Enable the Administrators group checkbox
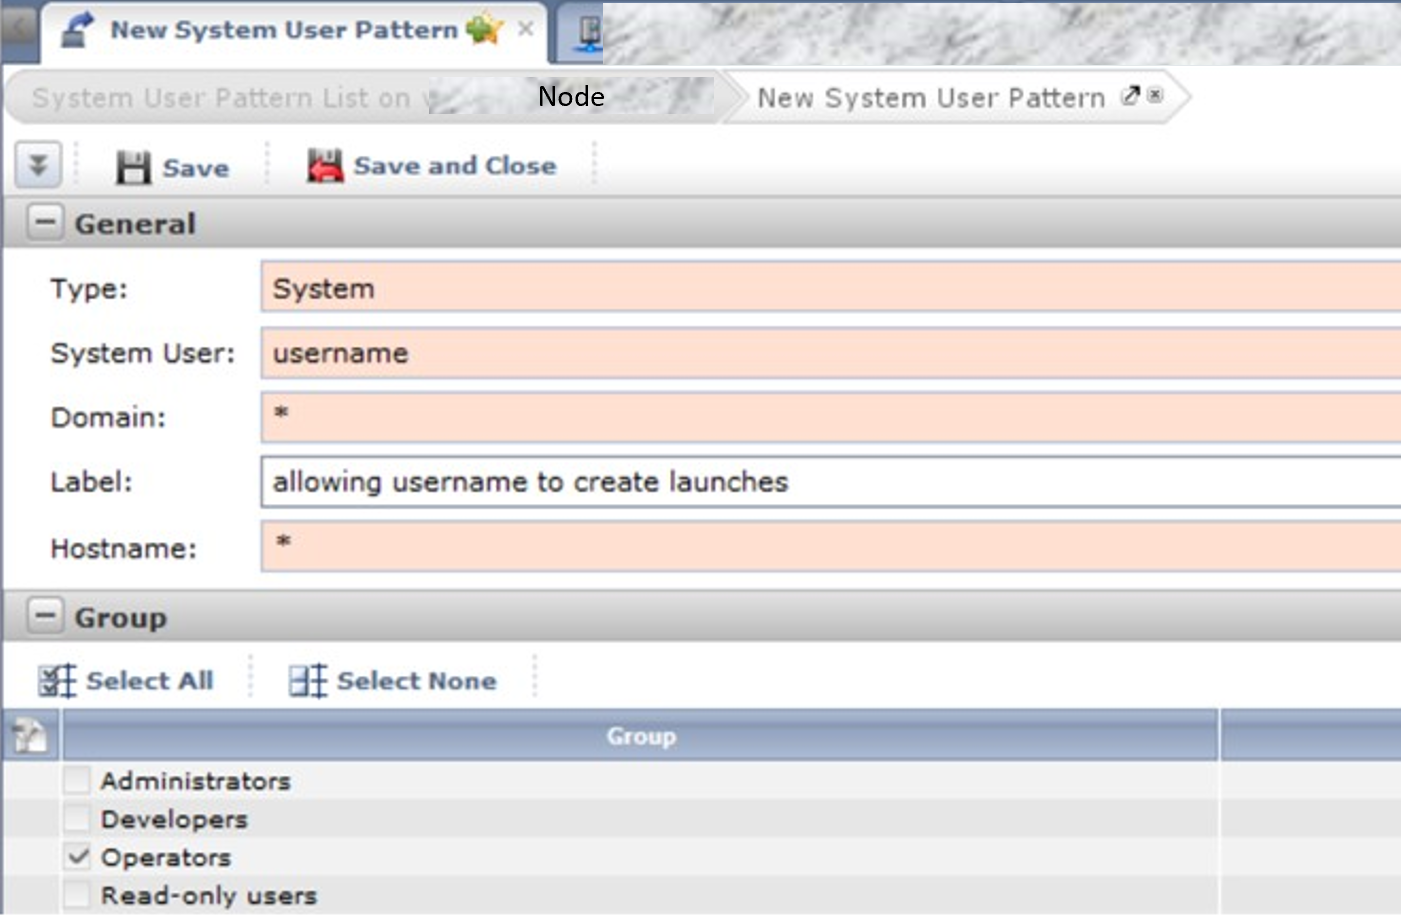Viewport: 1401px width, 918px height. 77,780
